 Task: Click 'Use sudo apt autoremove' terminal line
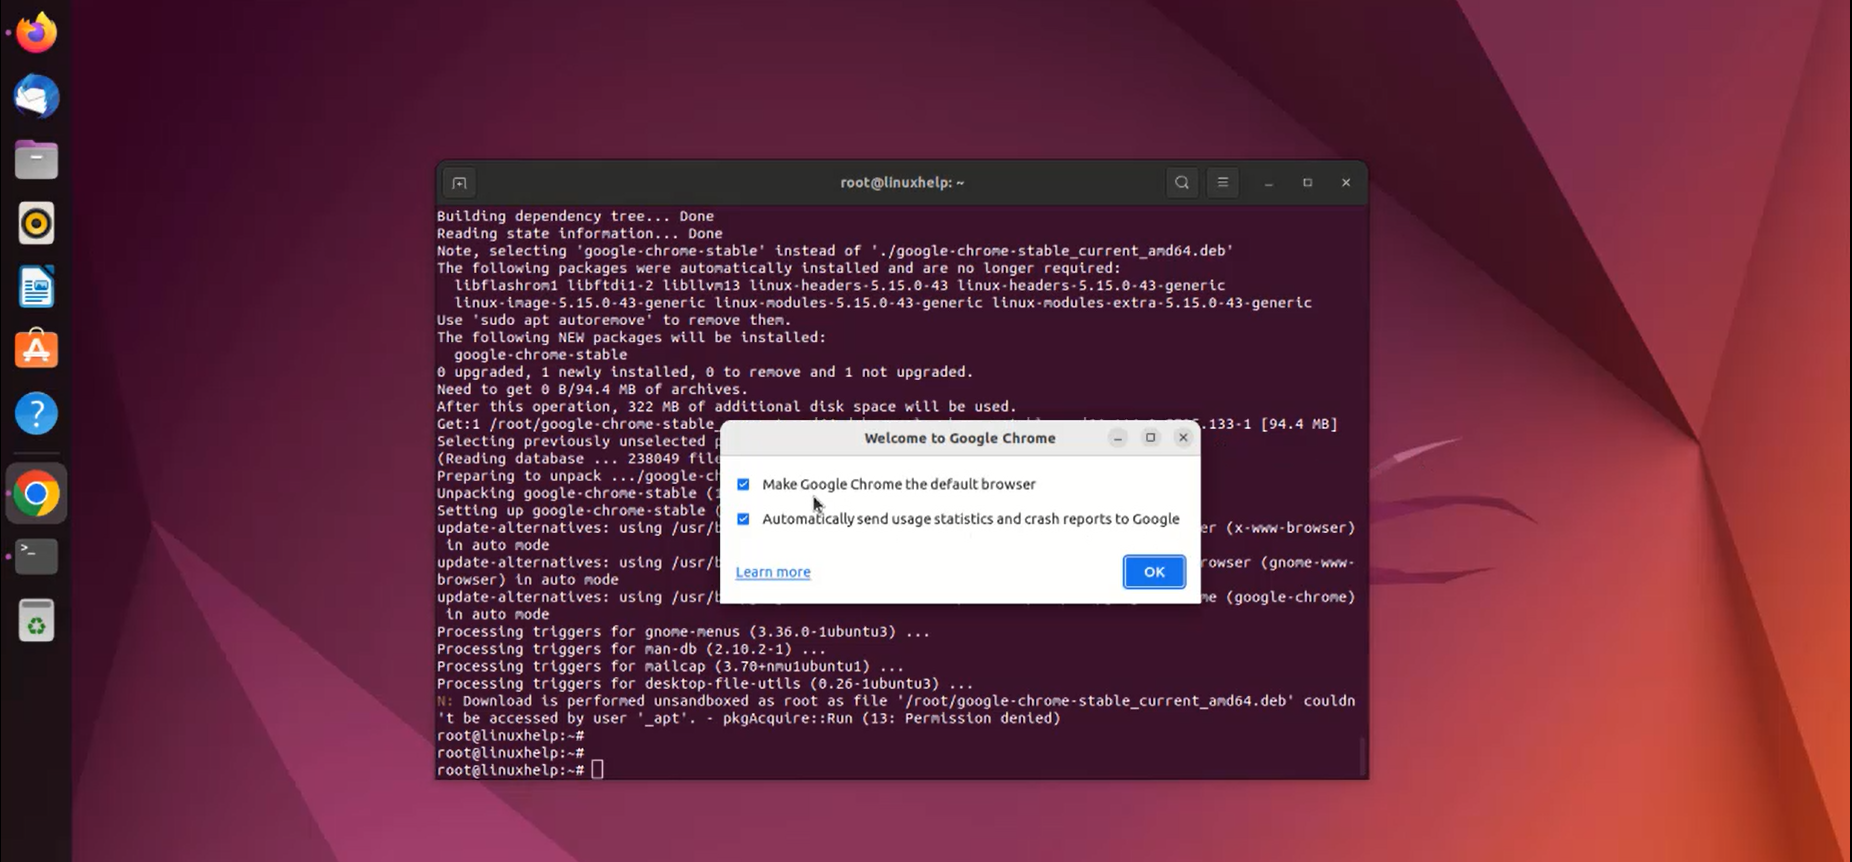point(613,320)
